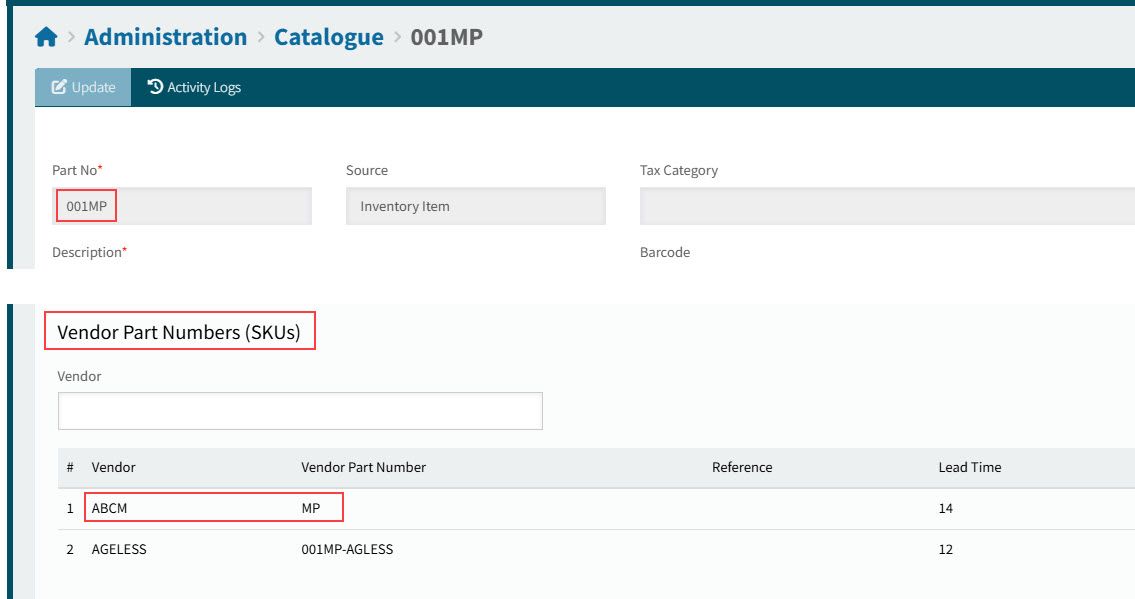Viewport: 1135px width, 599px height.
Task: Click the MP vendor part number cell
Action: click(311, 508)
